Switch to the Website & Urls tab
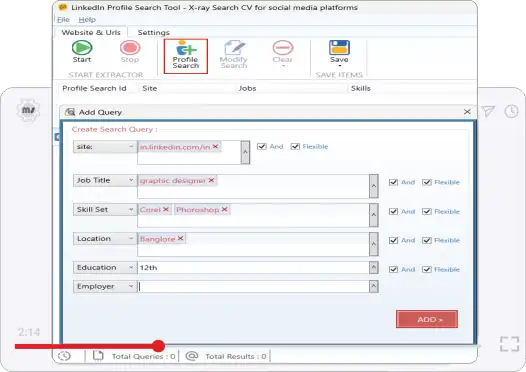Screen dimensions: 526x372 tap(91, 32)
